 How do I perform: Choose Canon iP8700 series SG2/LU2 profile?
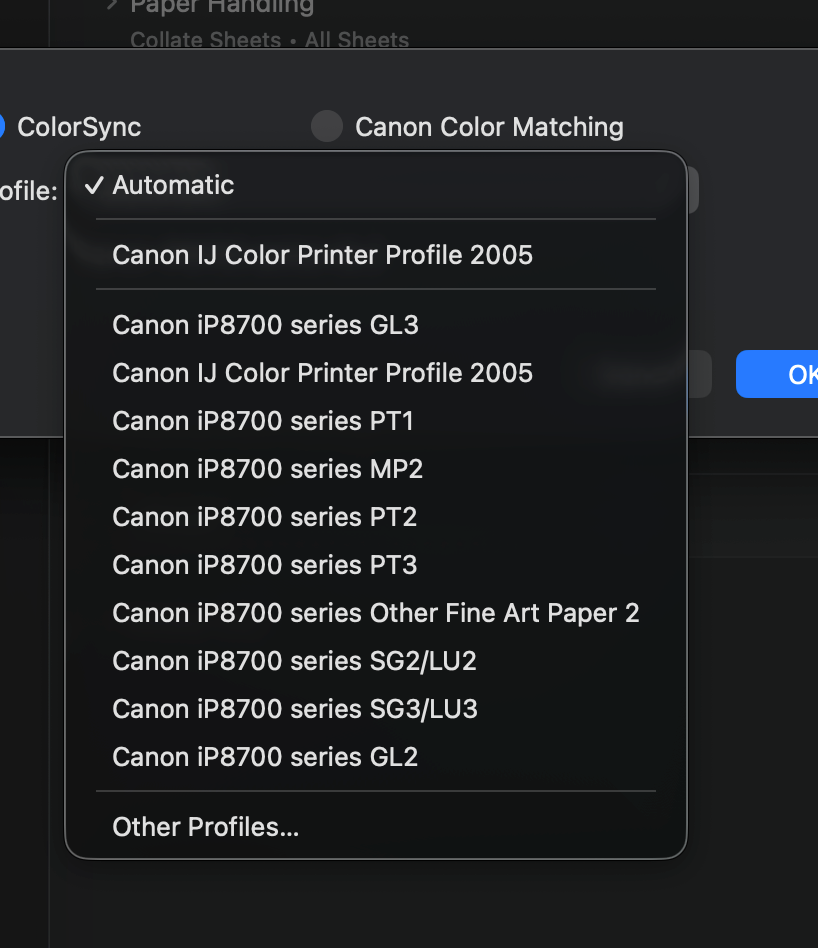coord(375,661)
